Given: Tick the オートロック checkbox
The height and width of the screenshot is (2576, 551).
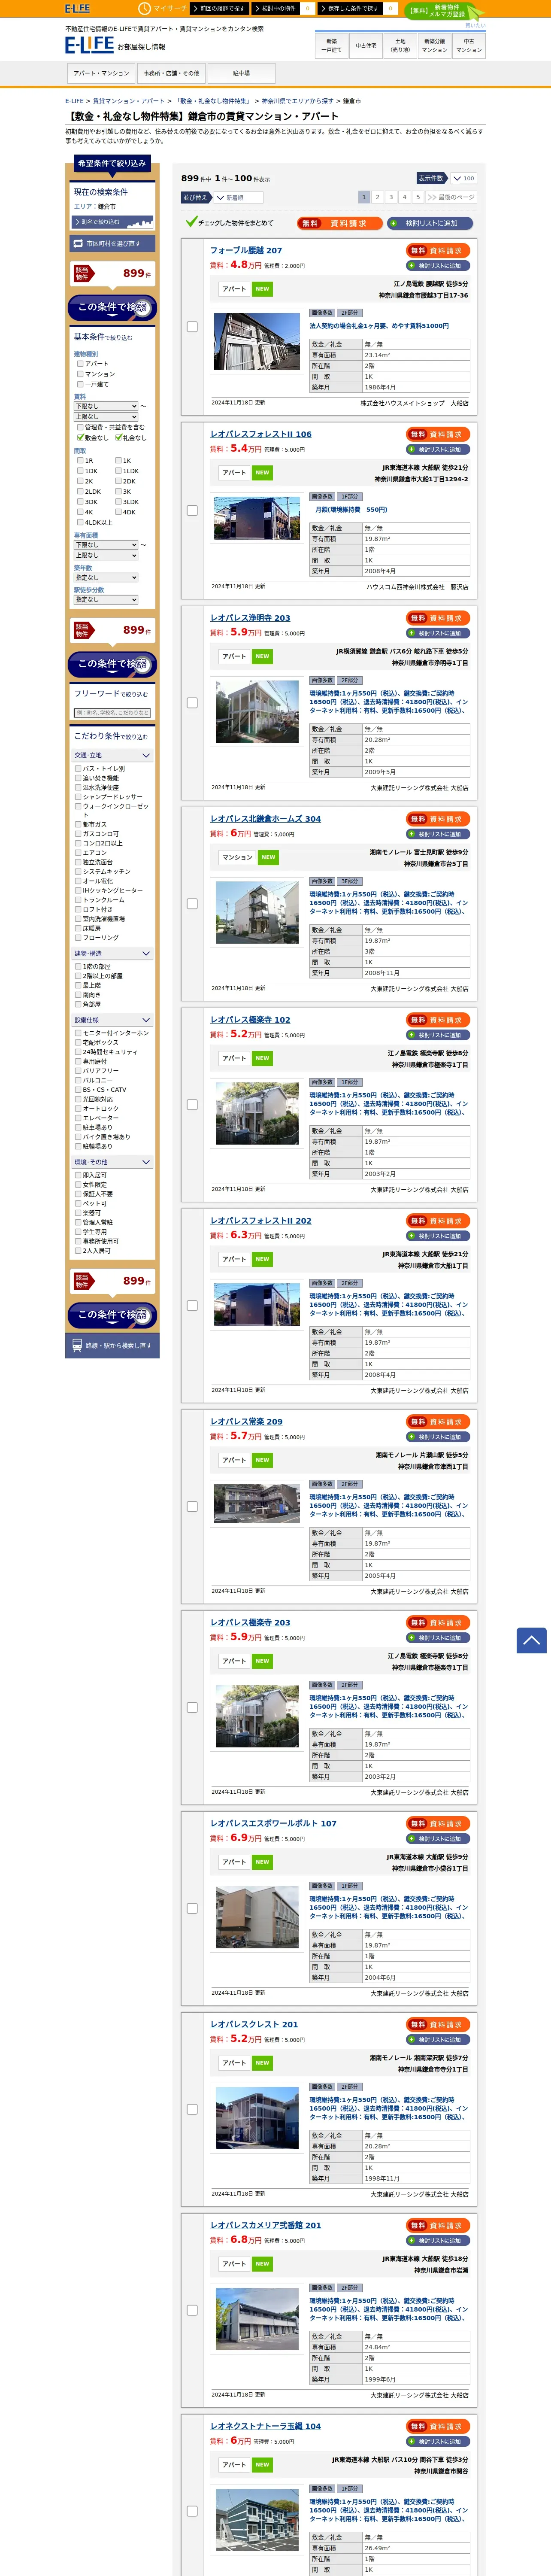Looking at the screenshot, I should [78, 1108].
